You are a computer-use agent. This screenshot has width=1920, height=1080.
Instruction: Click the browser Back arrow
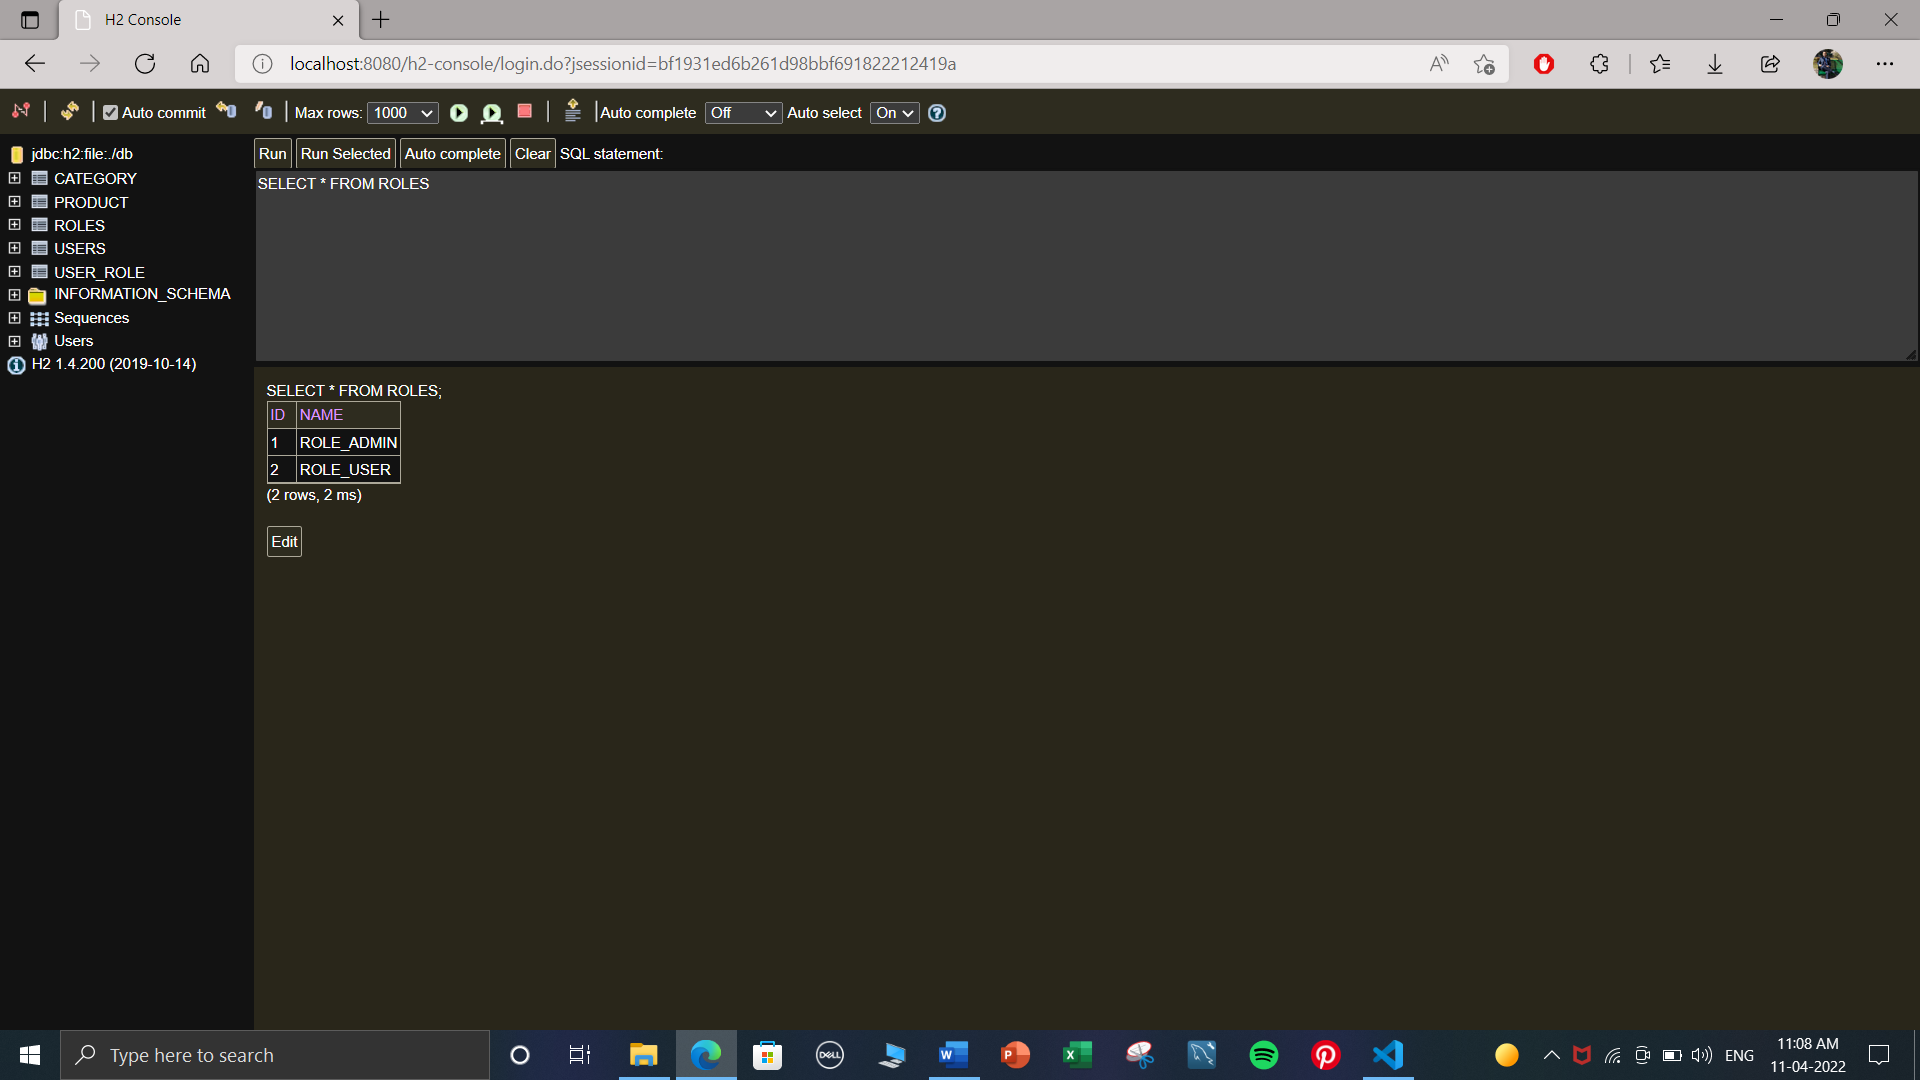point(35,64)
